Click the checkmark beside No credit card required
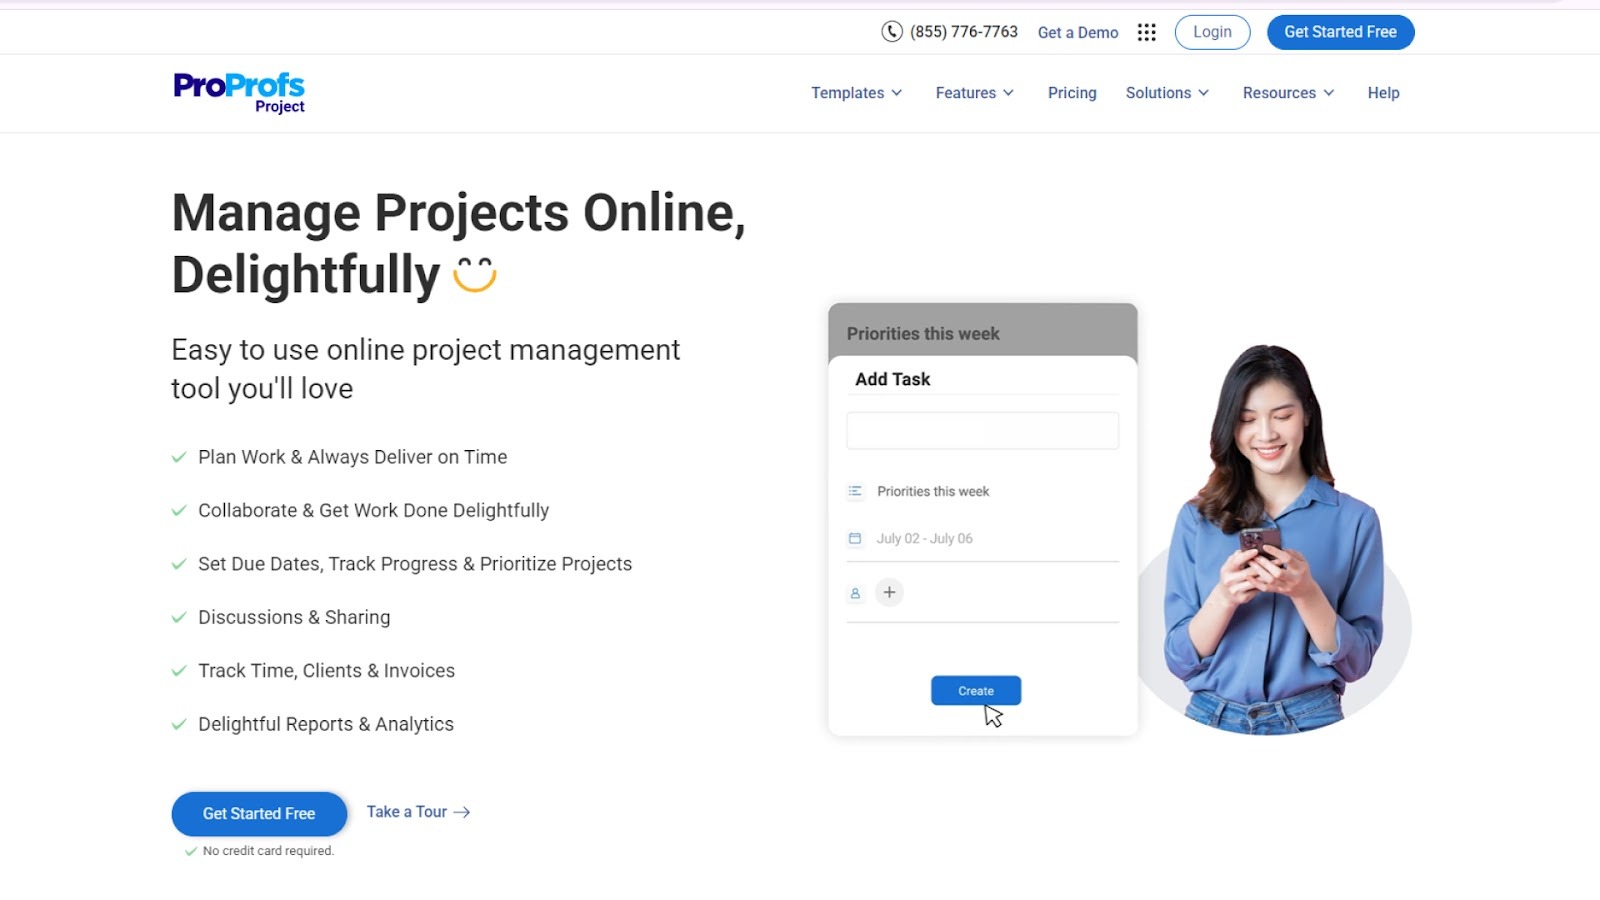 190,850
